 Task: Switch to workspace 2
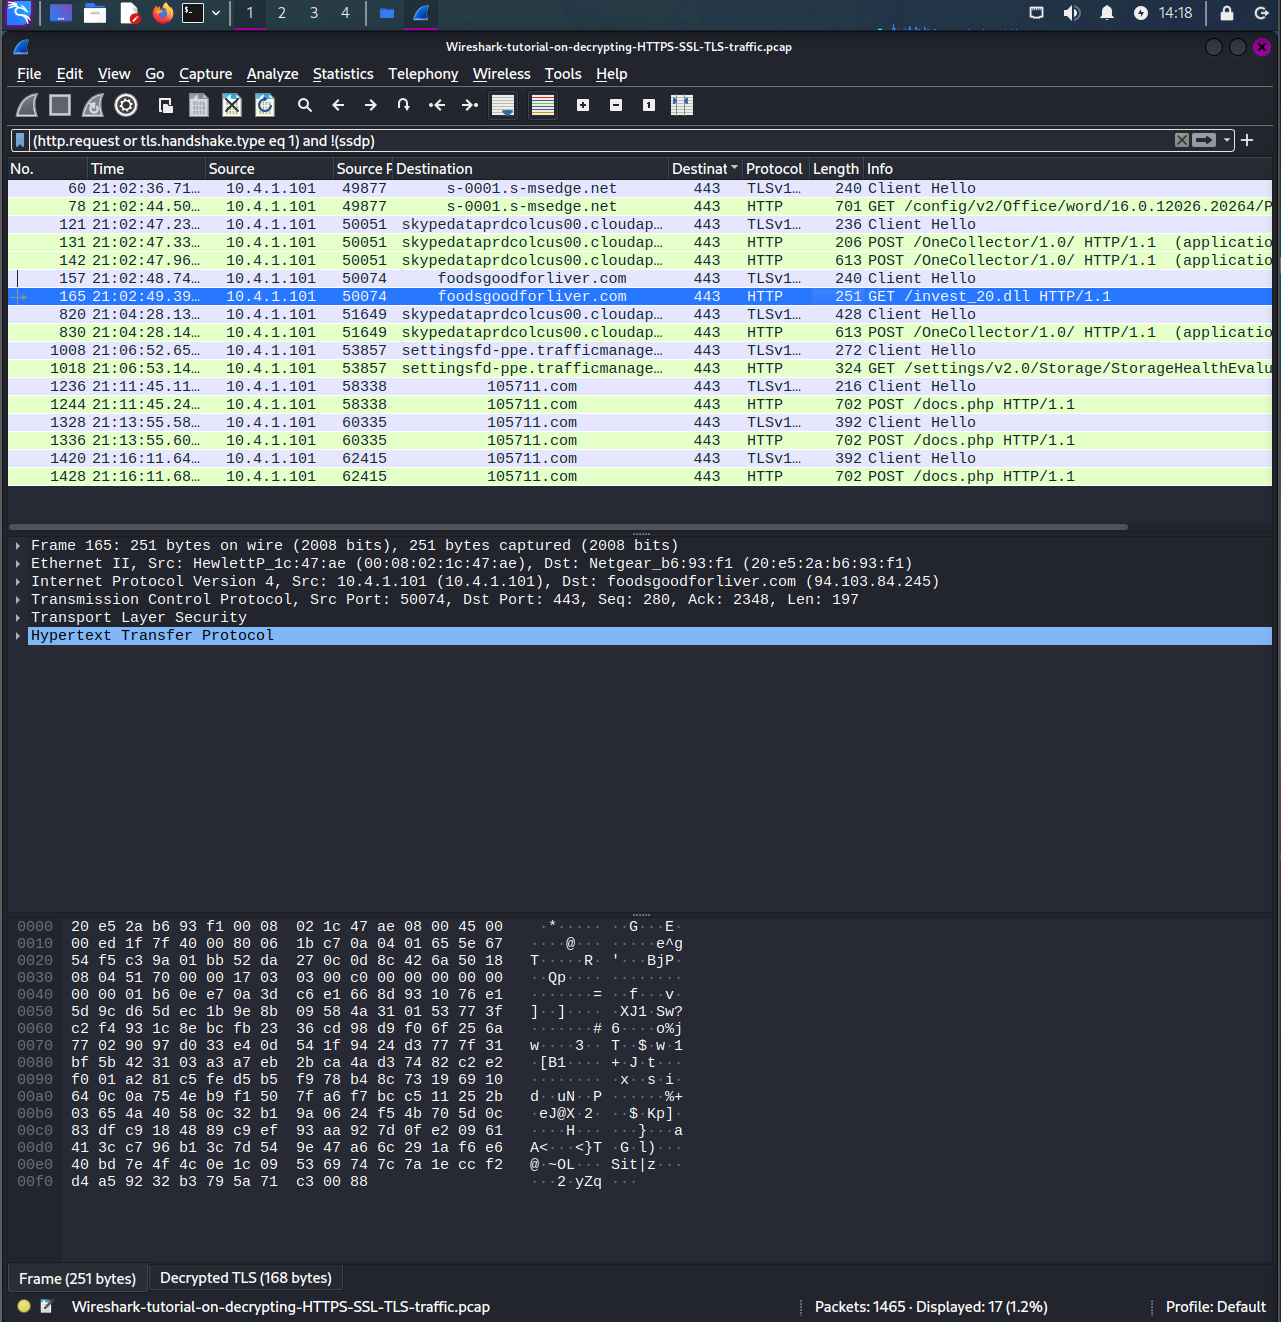tap(282, 13)
